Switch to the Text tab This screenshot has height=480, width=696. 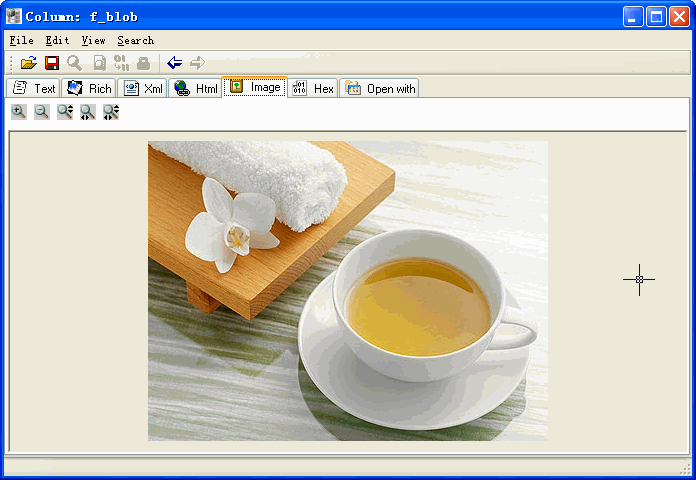33,88
